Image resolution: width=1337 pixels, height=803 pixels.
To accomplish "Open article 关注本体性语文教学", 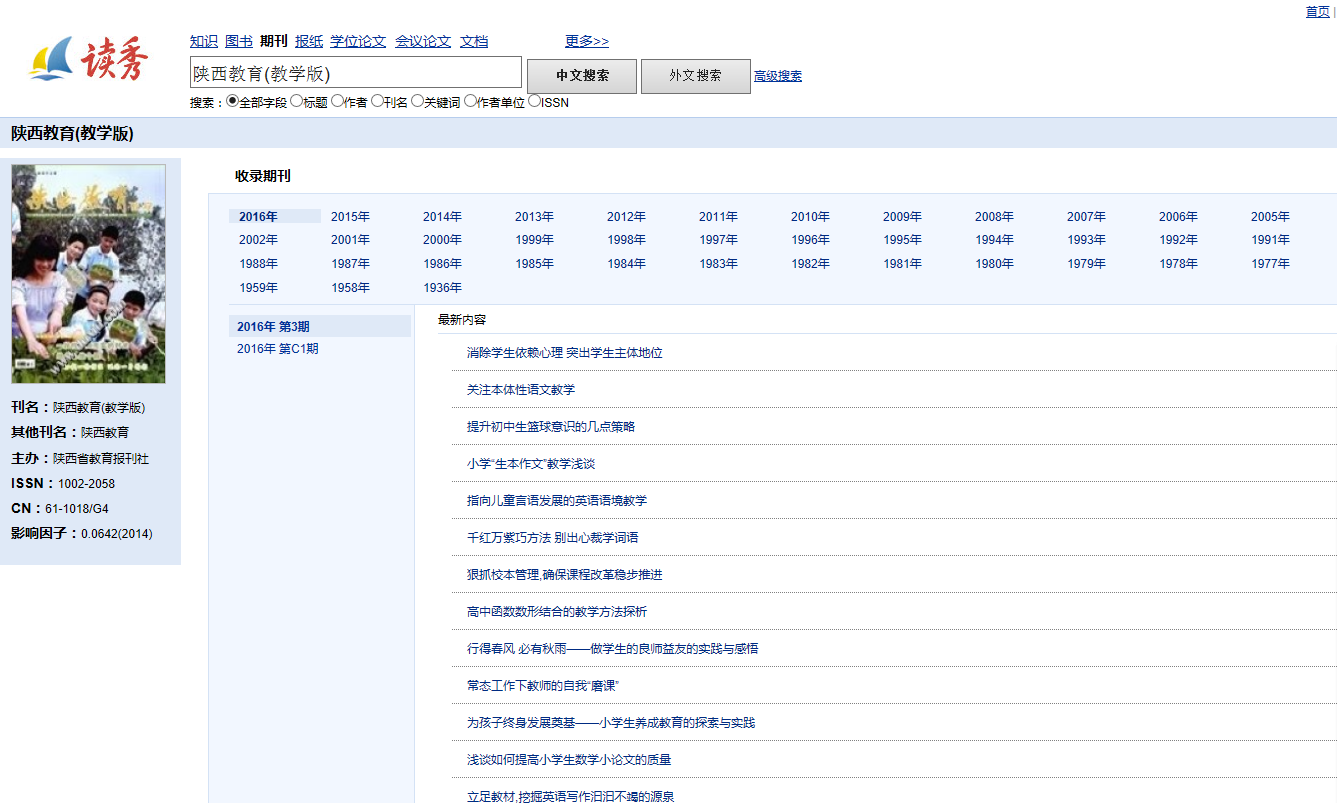I will (520, 390).
